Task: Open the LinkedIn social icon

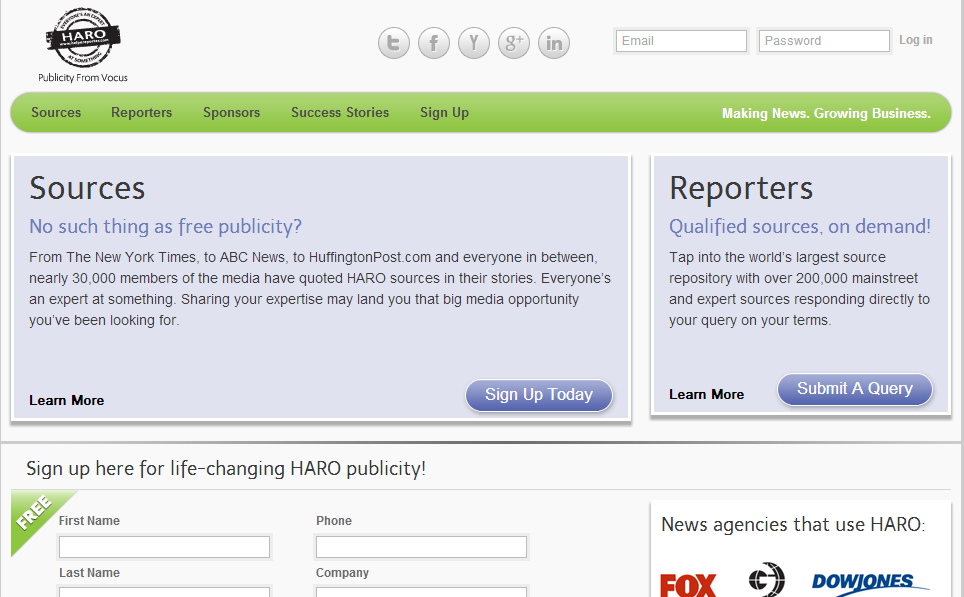Action: click(x=554, y=43)
